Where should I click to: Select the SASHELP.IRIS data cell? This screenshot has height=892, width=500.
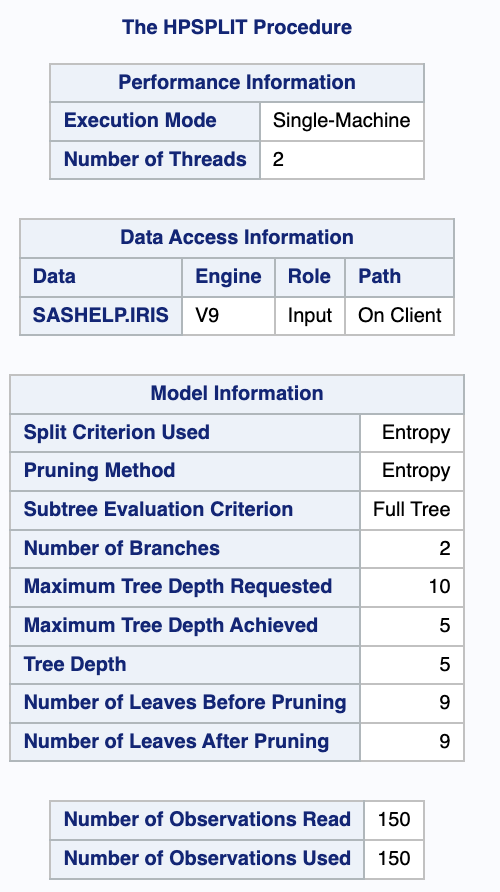[101, 316]
